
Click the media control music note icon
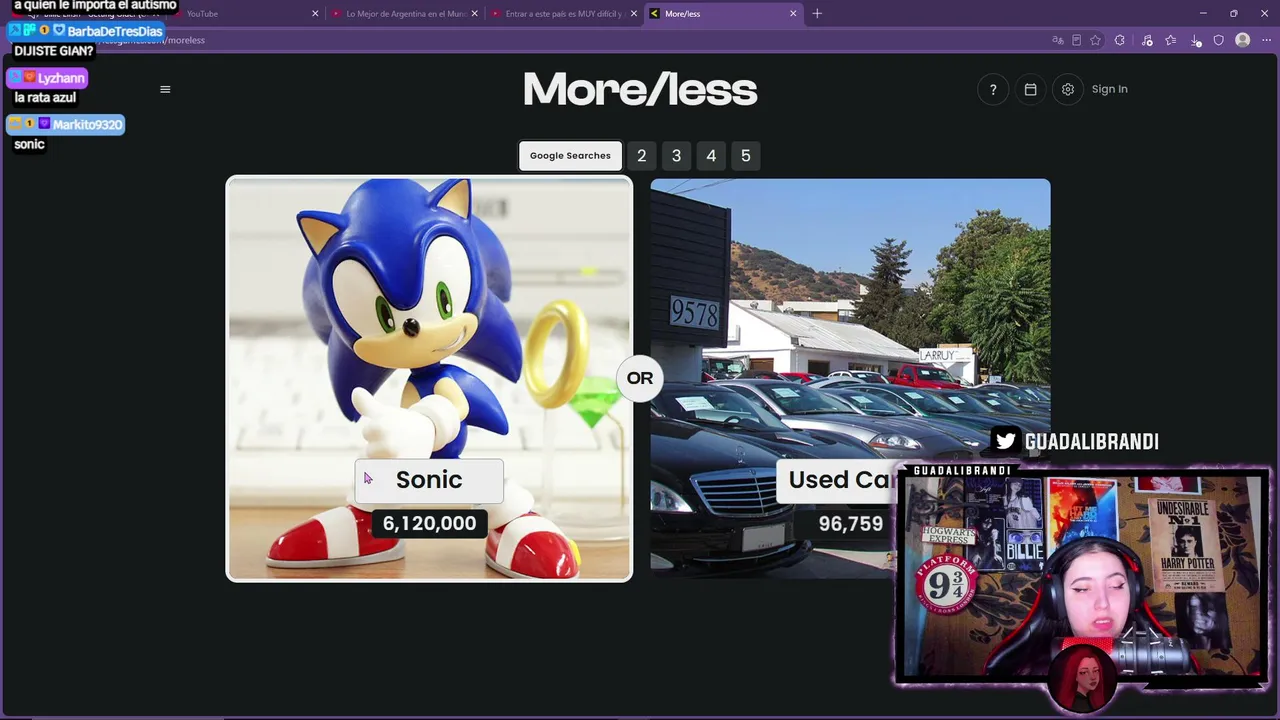pyautogui.click(x=1147, y=40)
